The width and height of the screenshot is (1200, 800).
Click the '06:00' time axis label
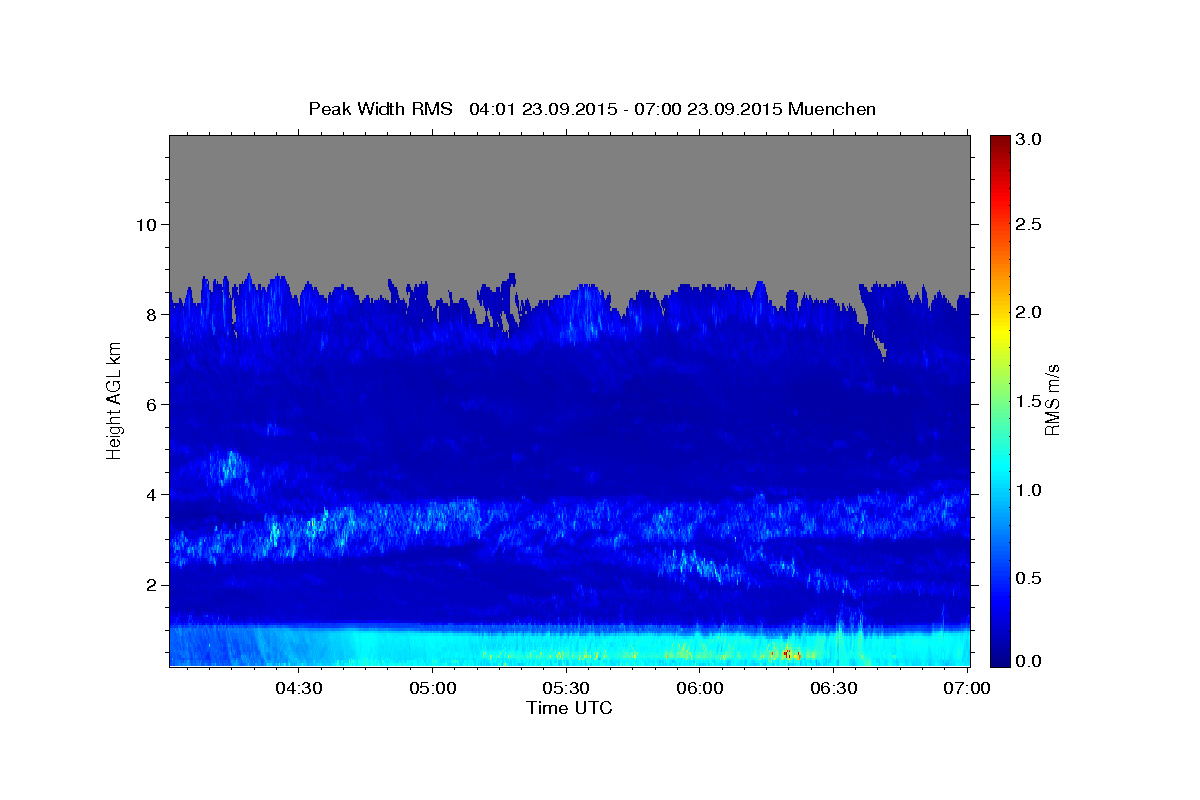click(x=700, y=688)
